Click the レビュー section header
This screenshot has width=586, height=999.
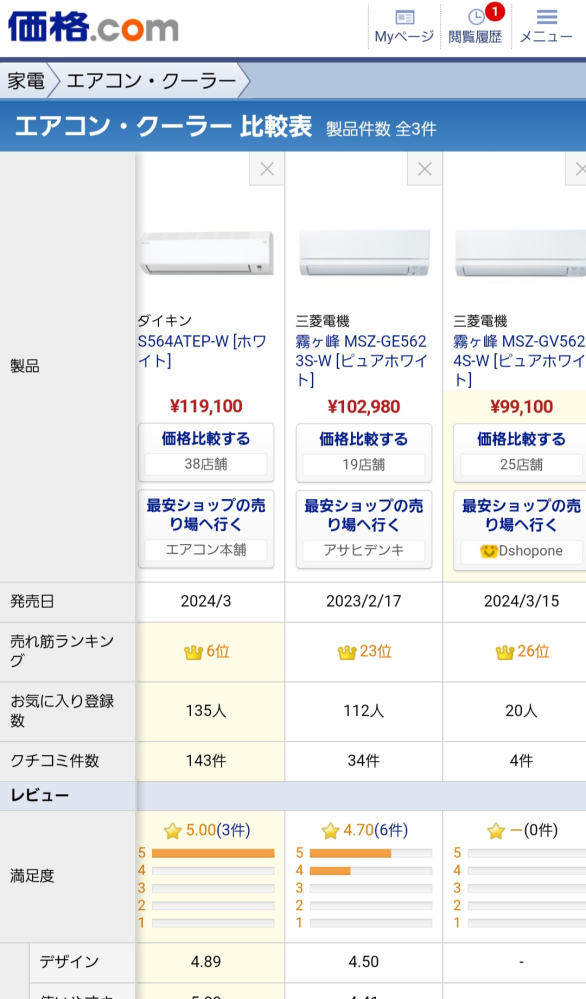pos(39,795)
